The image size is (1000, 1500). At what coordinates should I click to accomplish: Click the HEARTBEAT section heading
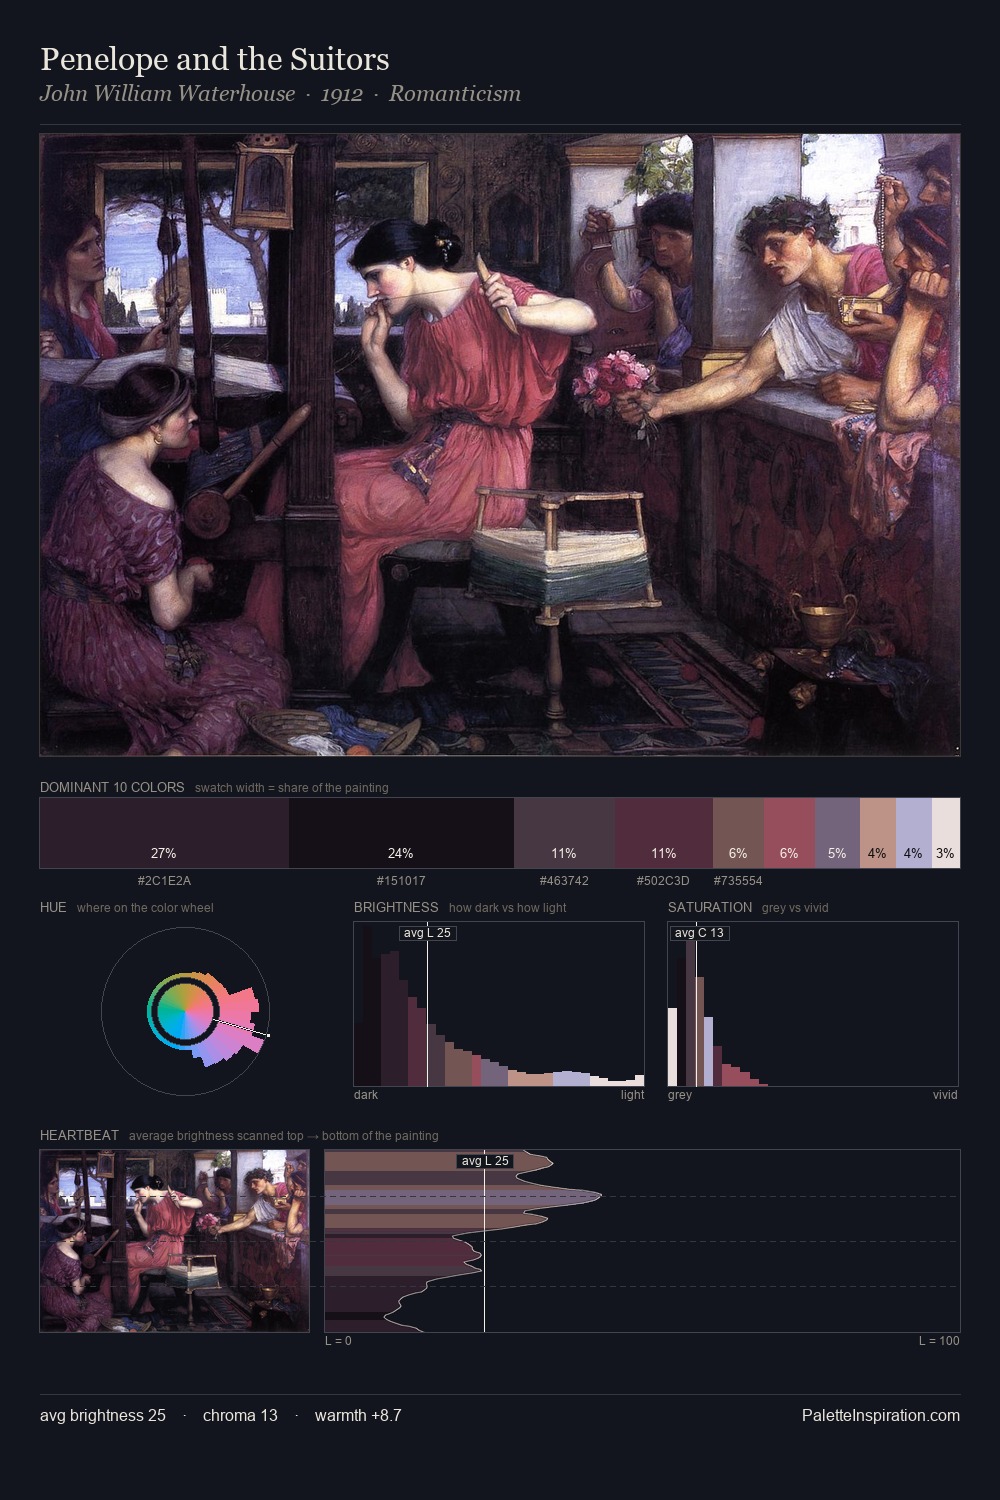(x=79, y=1135)
